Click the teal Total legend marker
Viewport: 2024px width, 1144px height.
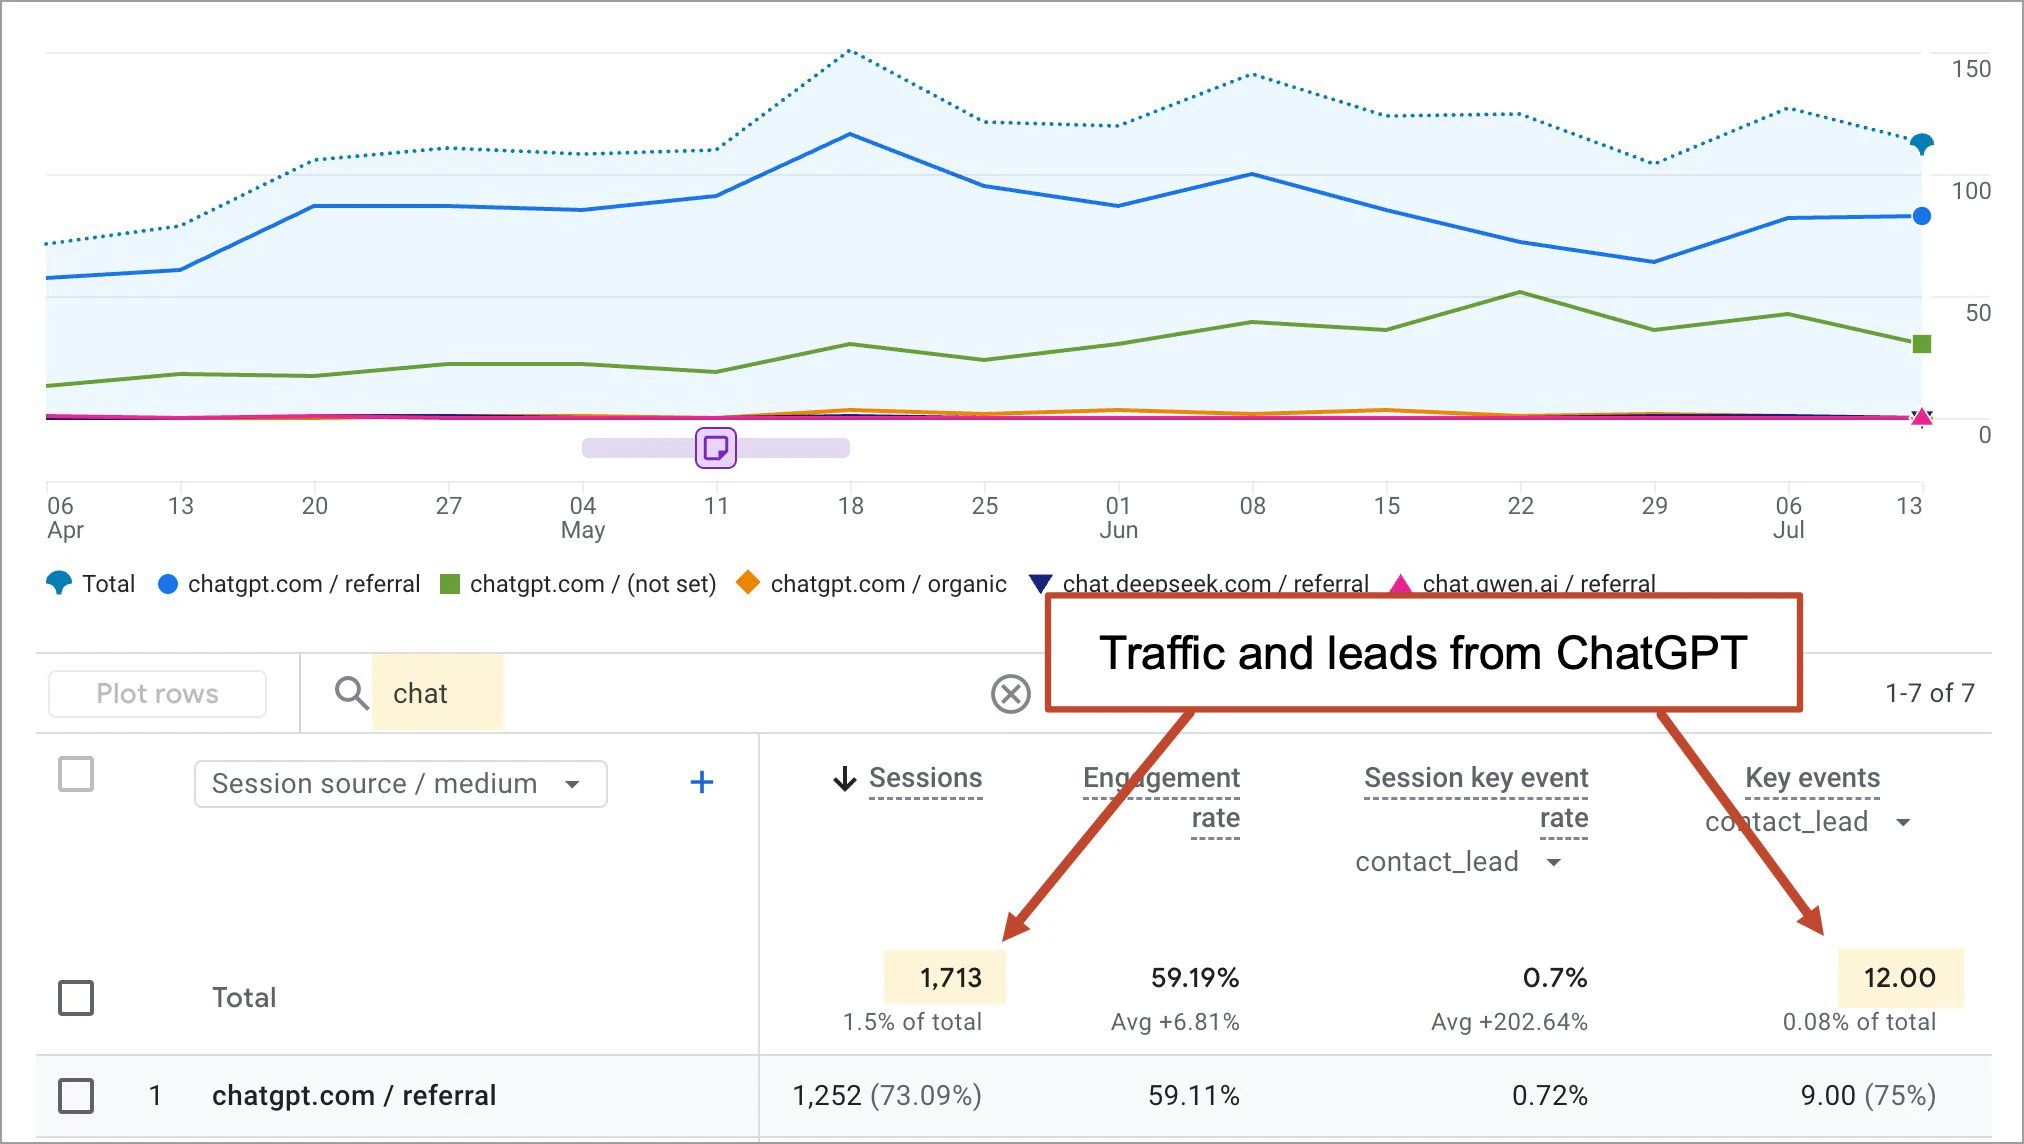57,583
